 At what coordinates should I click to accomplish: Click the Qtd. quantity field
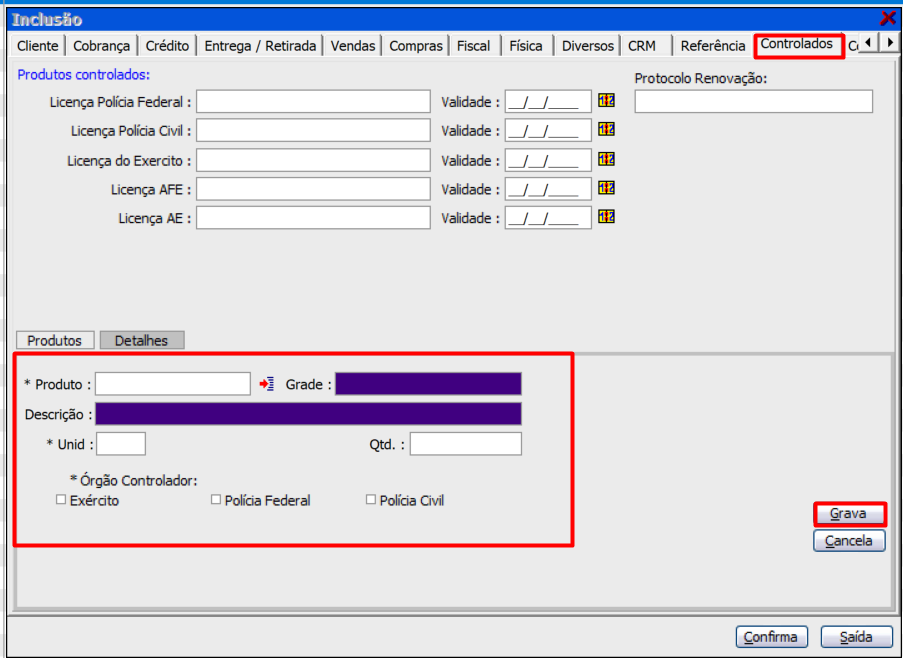[465, 444]
